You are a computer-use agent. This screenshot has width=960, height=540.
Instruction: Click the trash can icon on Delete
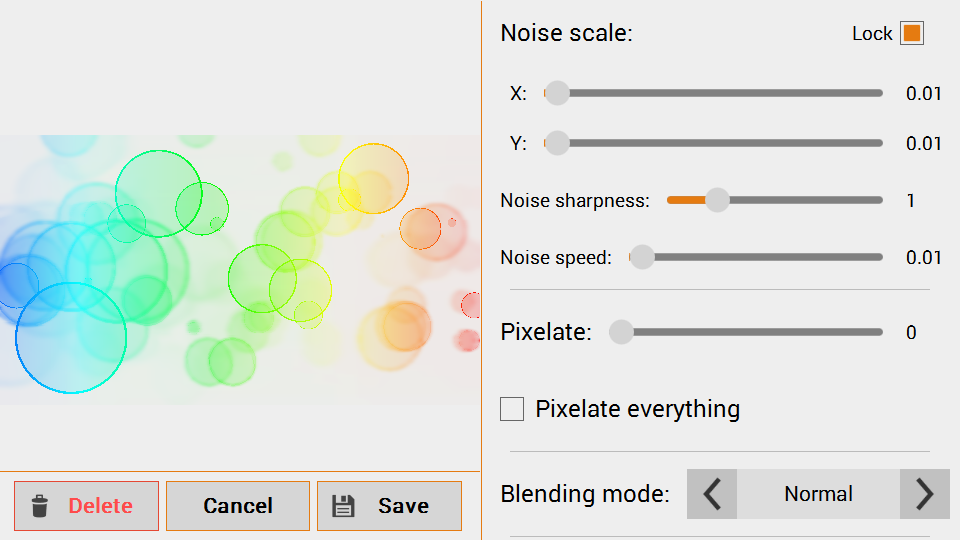[40, 506]
